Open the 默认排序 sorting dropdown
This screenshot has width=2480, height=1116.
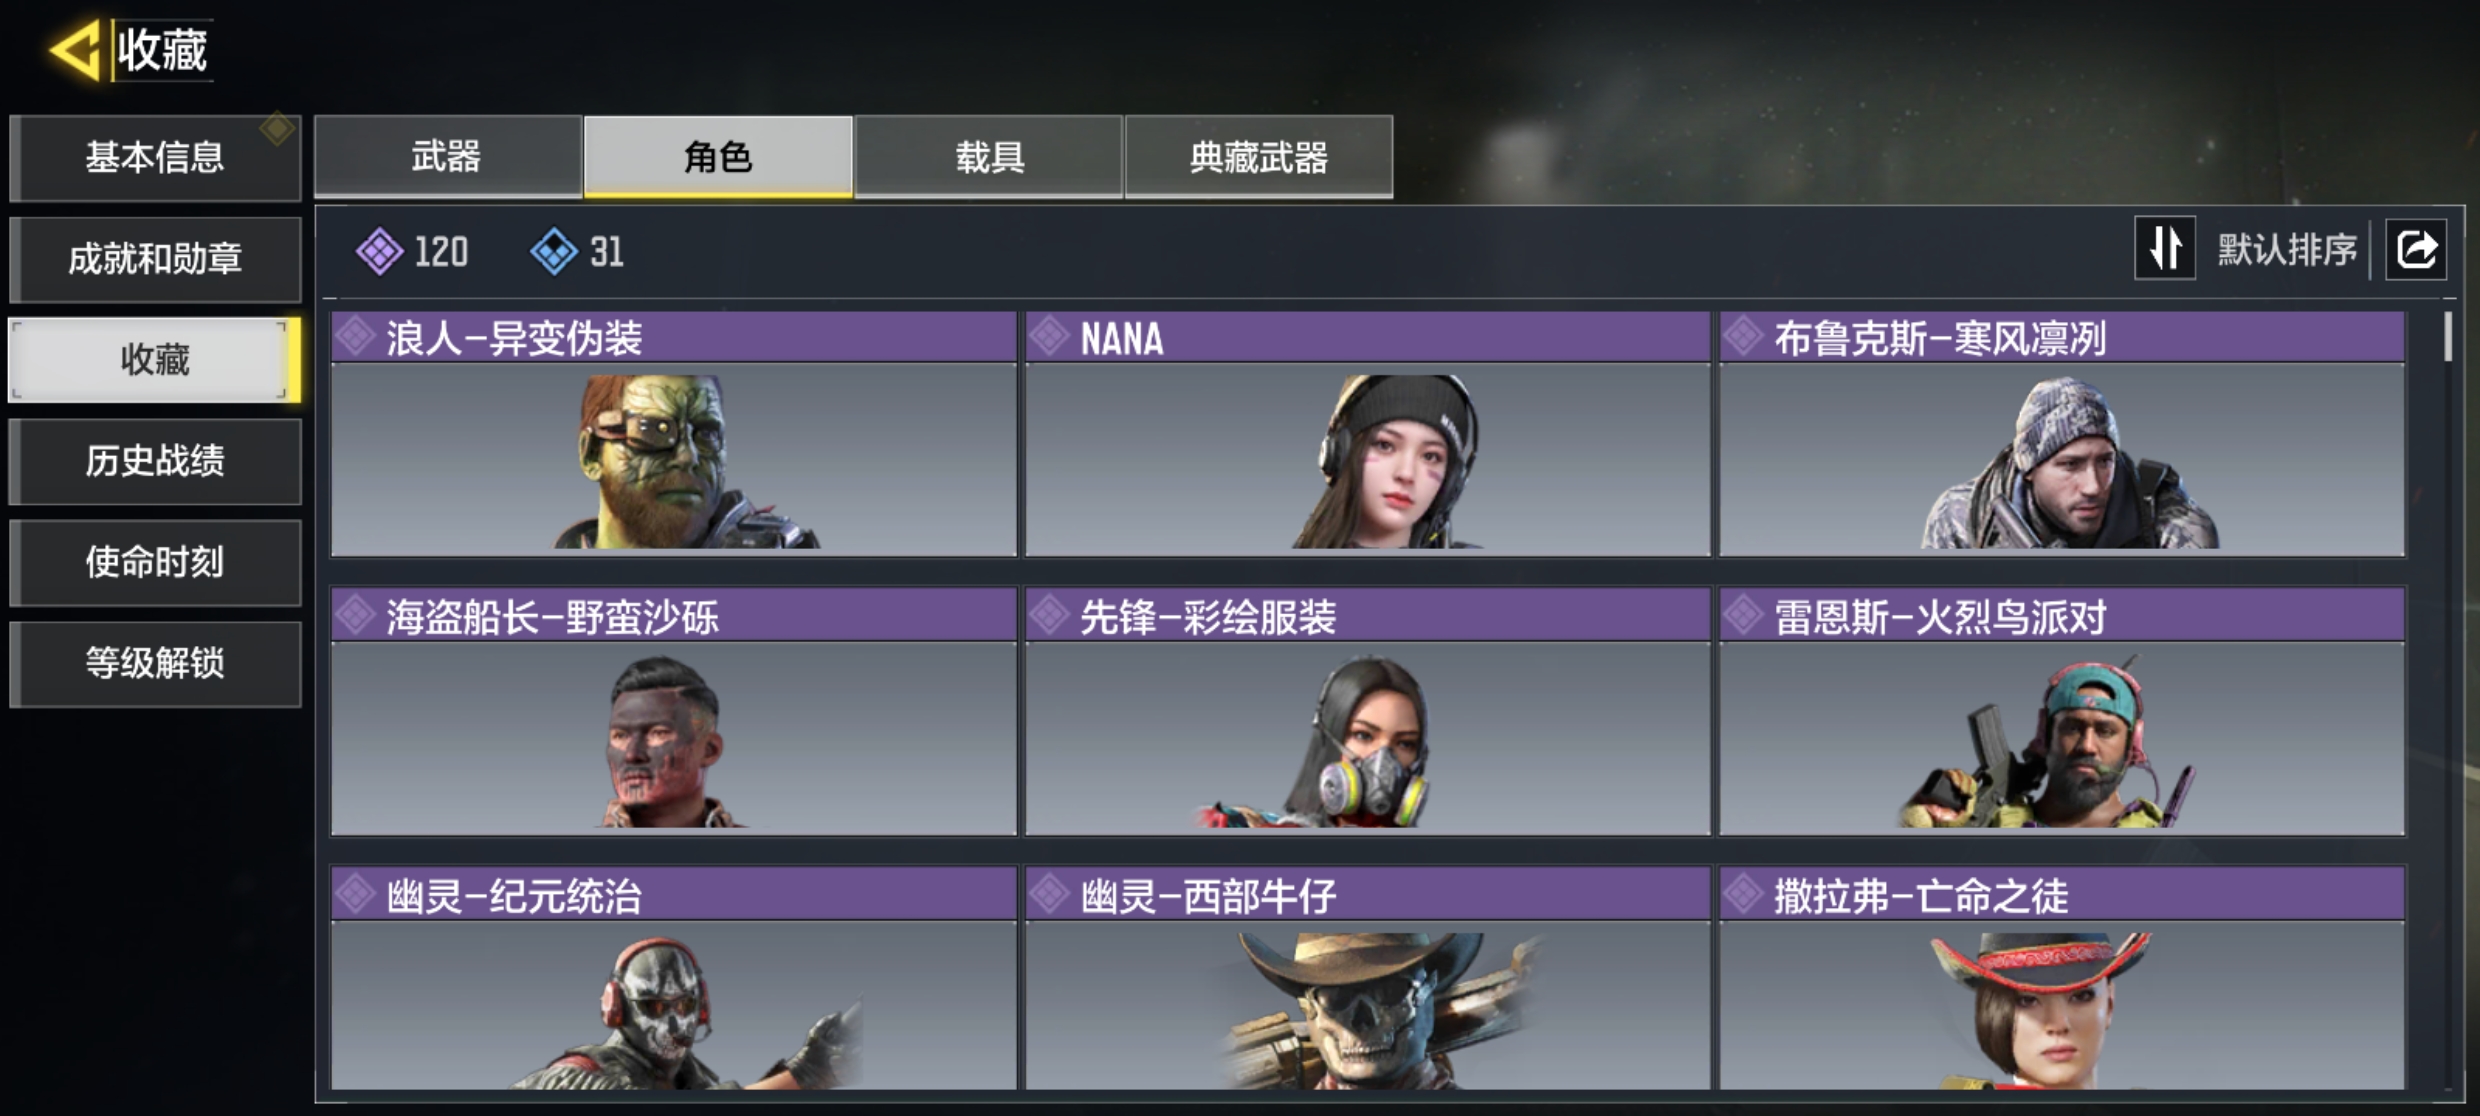[x=2286, y=249]
